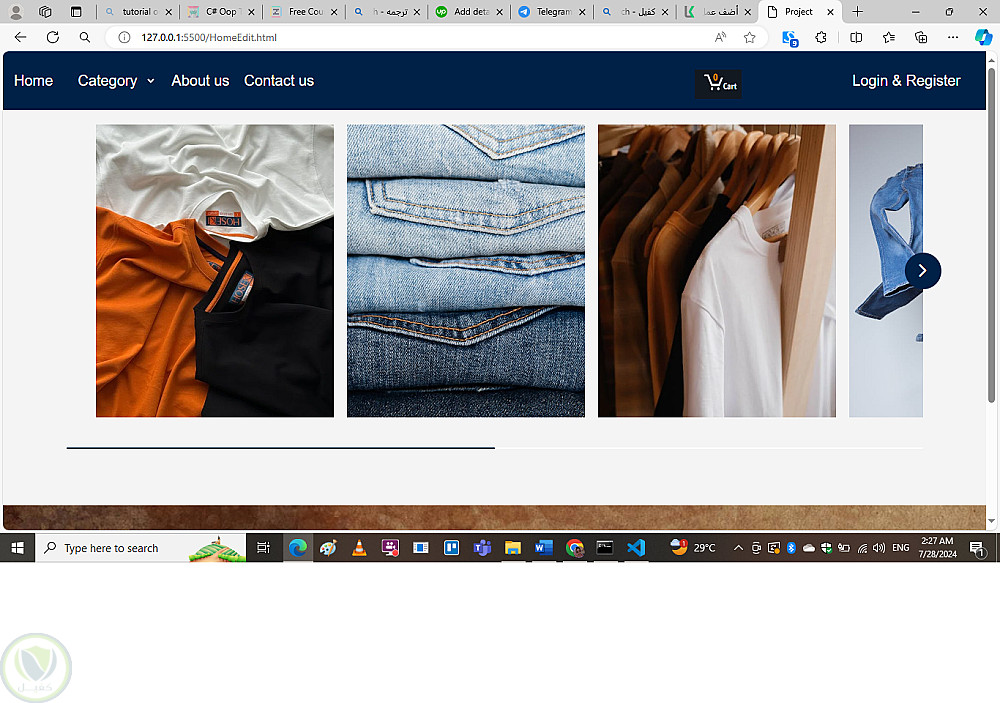
Task: Open Visual Studio Code from taskbar
Action: point(636,548)
